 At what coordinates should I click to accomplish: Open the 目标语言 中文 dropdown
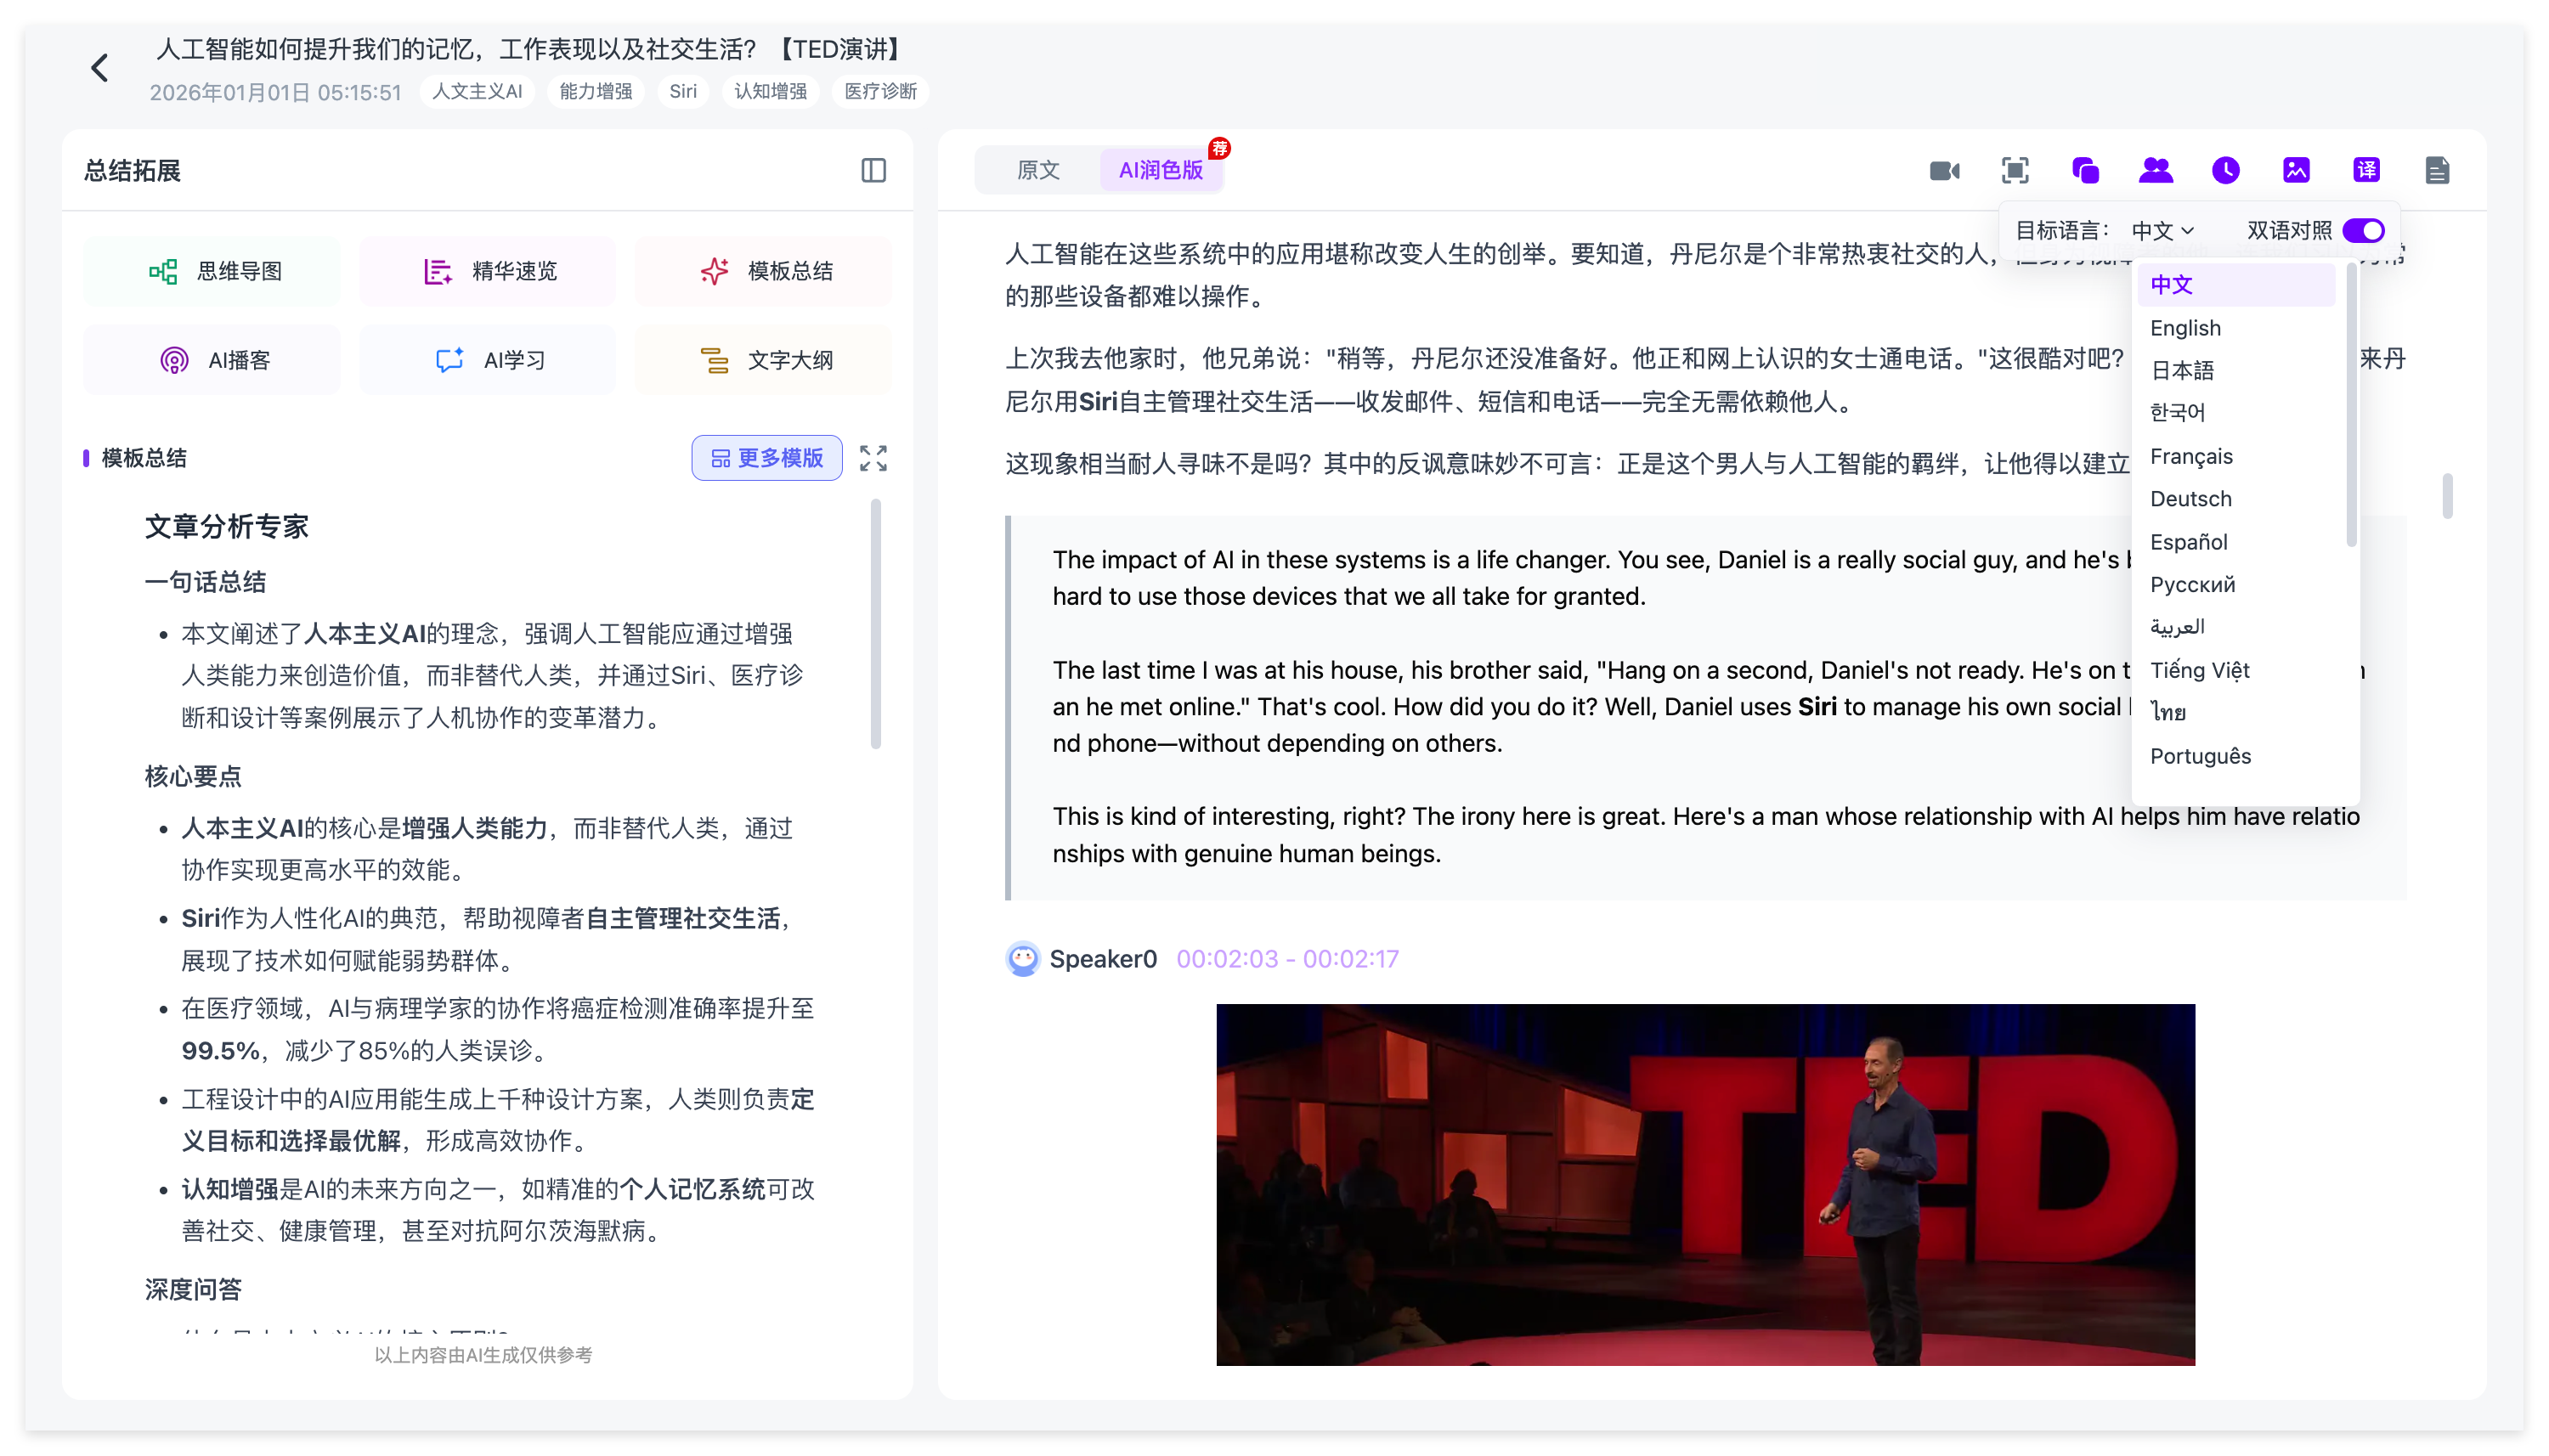tap(2162, 231)
